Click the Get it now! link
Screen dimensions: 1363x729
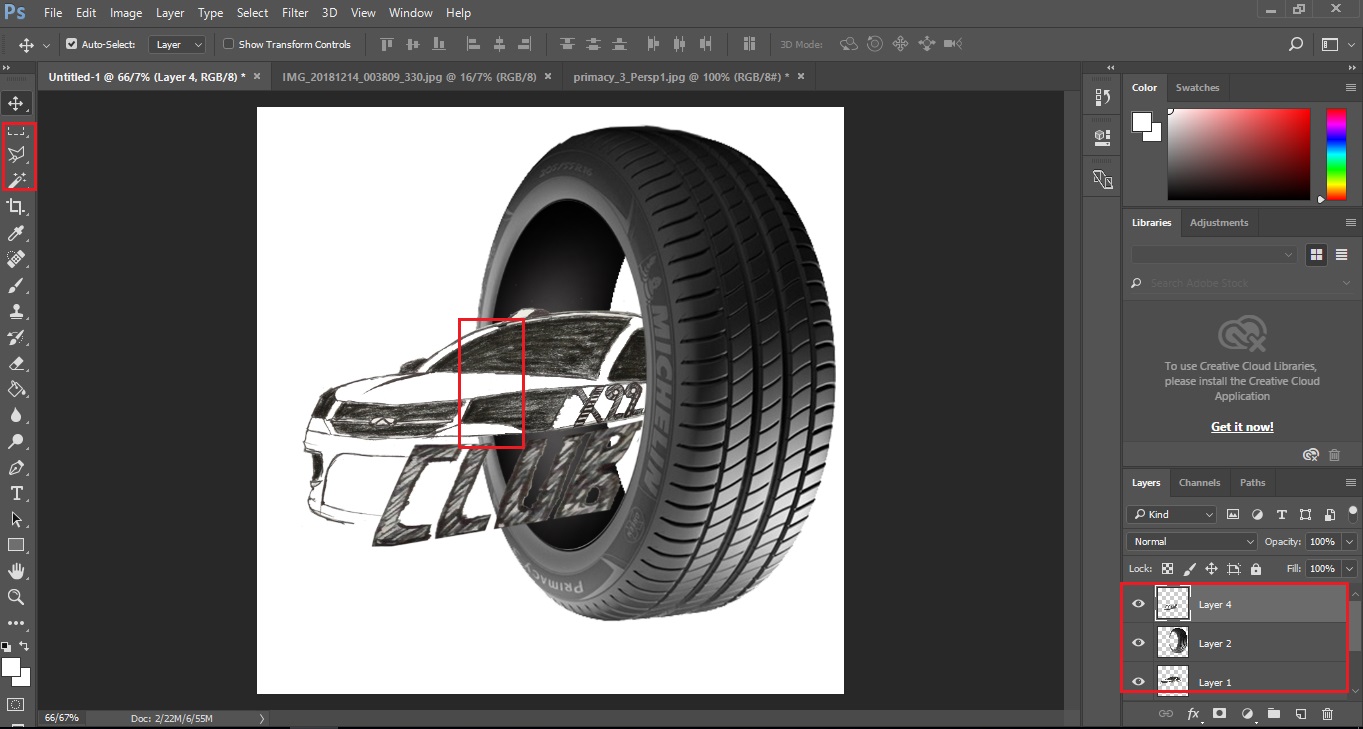click(1242, 427)
